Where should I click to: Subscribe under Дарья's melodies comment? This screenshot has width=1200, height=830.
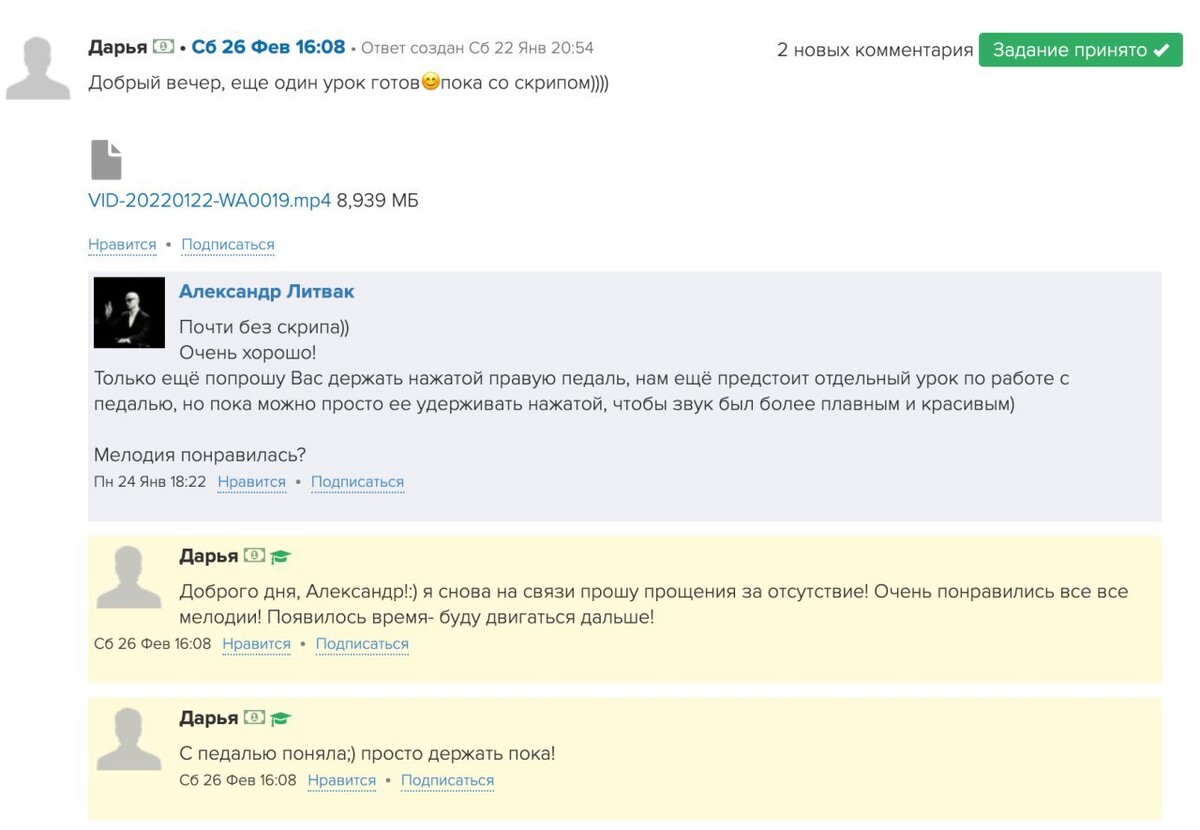(362, 644)
